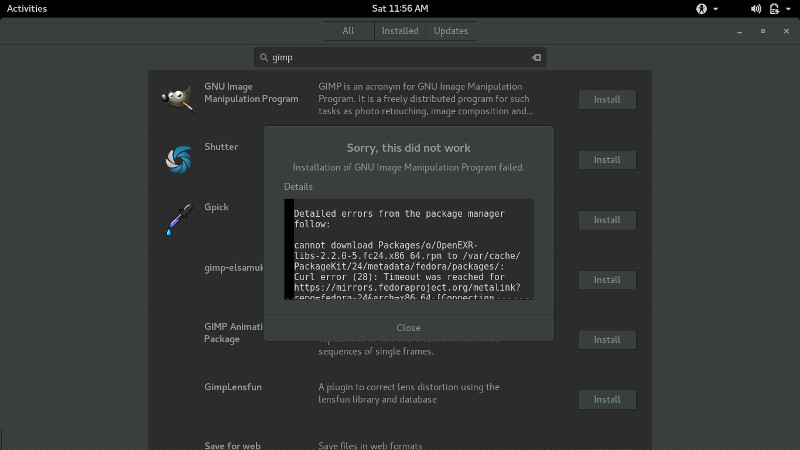This screenshot has height=450, width=800.
Task: Click the volume speaker icon
Action: pyautogui.click(x=756, y=9)
